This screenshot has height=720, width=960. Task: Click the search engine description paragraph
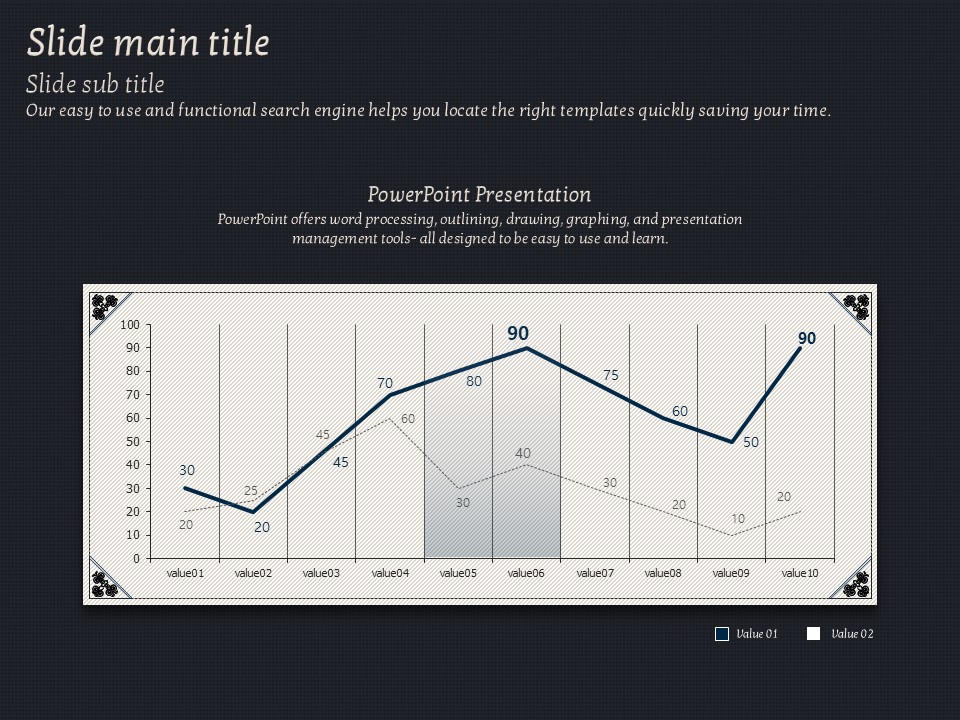click(x=428, y=111)
